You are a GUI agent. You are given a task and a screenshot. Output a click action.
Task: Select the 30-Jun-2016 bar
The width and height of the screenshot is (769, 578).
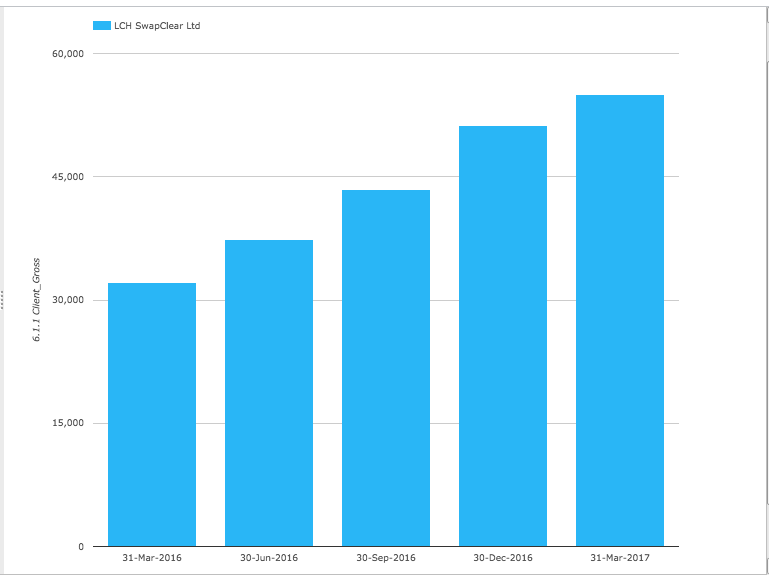pyautogui.click(x=269, y=393)
